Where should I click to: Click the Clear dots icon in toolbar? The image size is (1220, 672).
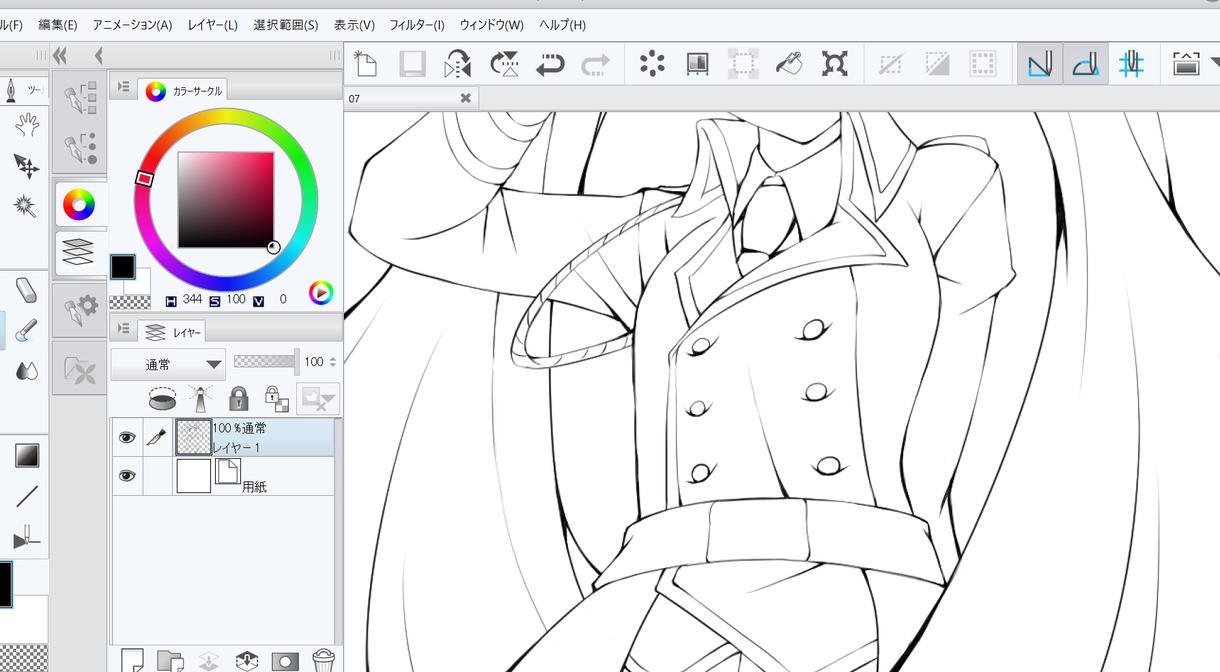[x=652, y=65]
